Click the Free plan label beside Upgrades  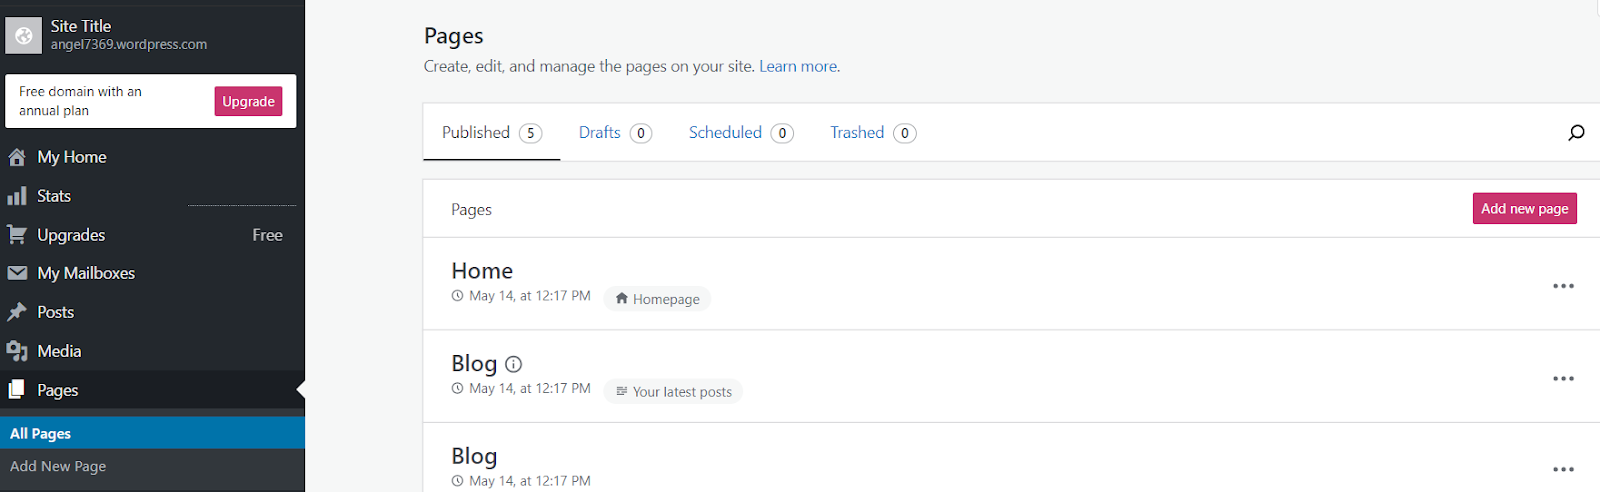pos(267,235)
